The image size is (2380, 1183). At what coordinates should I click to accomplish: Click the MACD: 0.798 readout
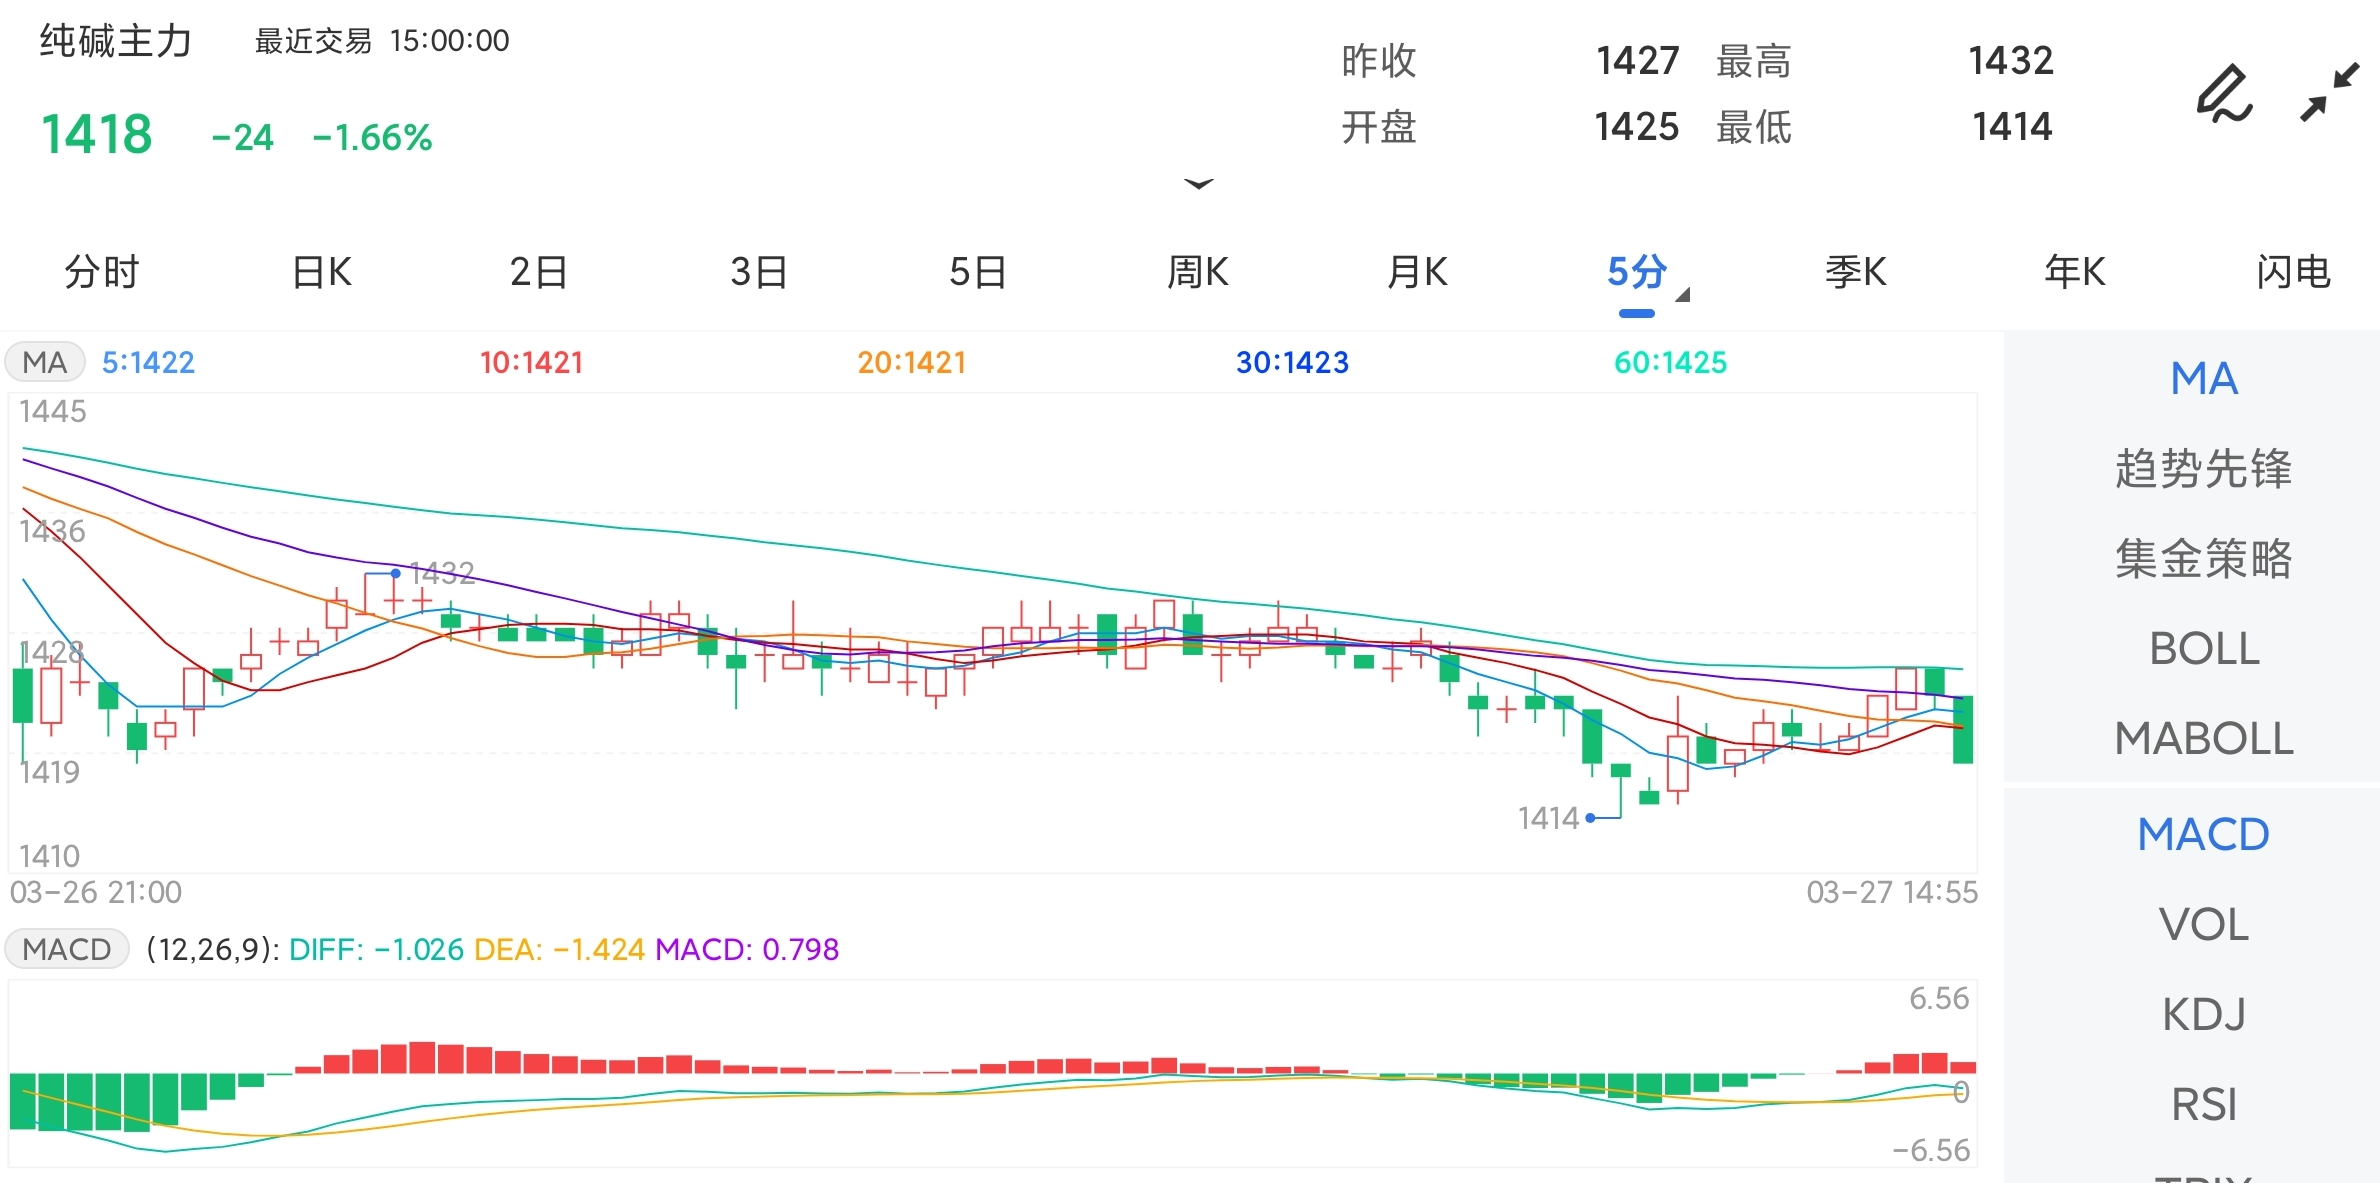(747, 949)
